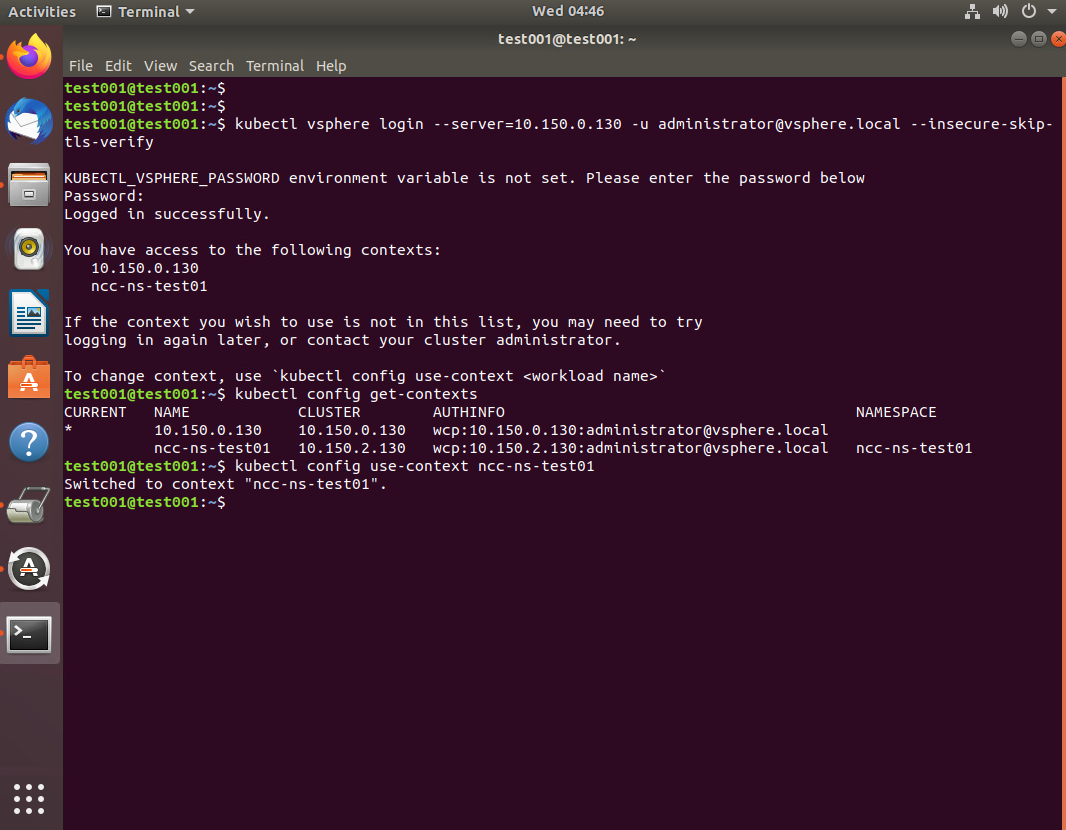Open the clock showing Wed 04:46
This screenshot has height=830, width=1066.
coord(568,12)
